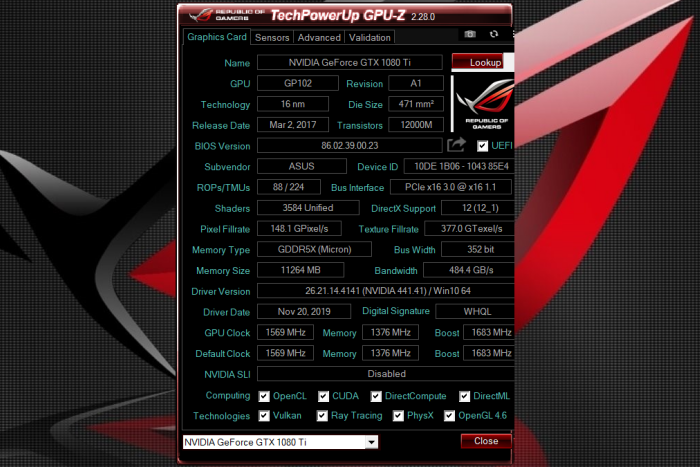This screenshot has width=700, height=467.
Task: Open the GPU selection dropdown arrow
Action: 371,442
